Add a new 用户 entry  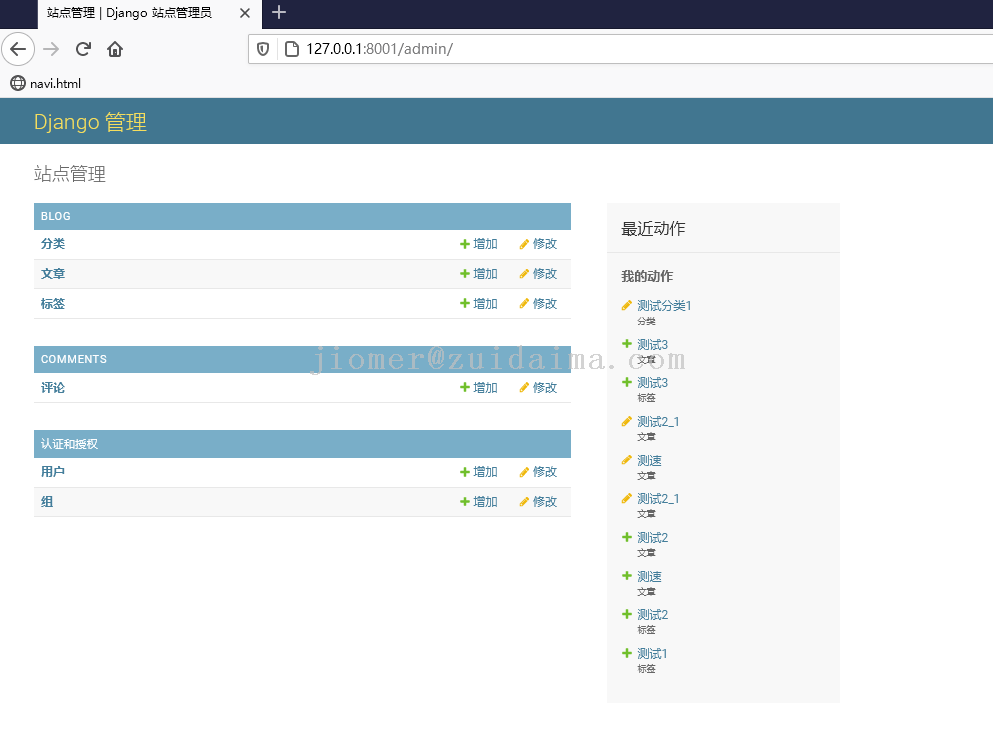(x=479, y=472)
